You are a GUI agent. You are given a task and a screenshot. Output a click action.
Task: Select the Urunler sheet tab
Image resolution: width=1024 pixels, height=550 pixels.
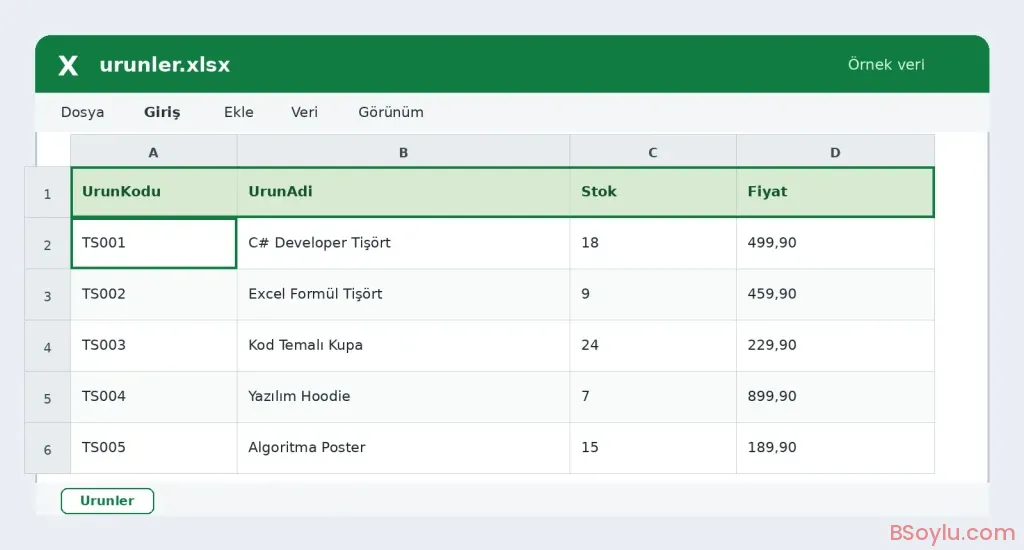(x=107, y=501)
